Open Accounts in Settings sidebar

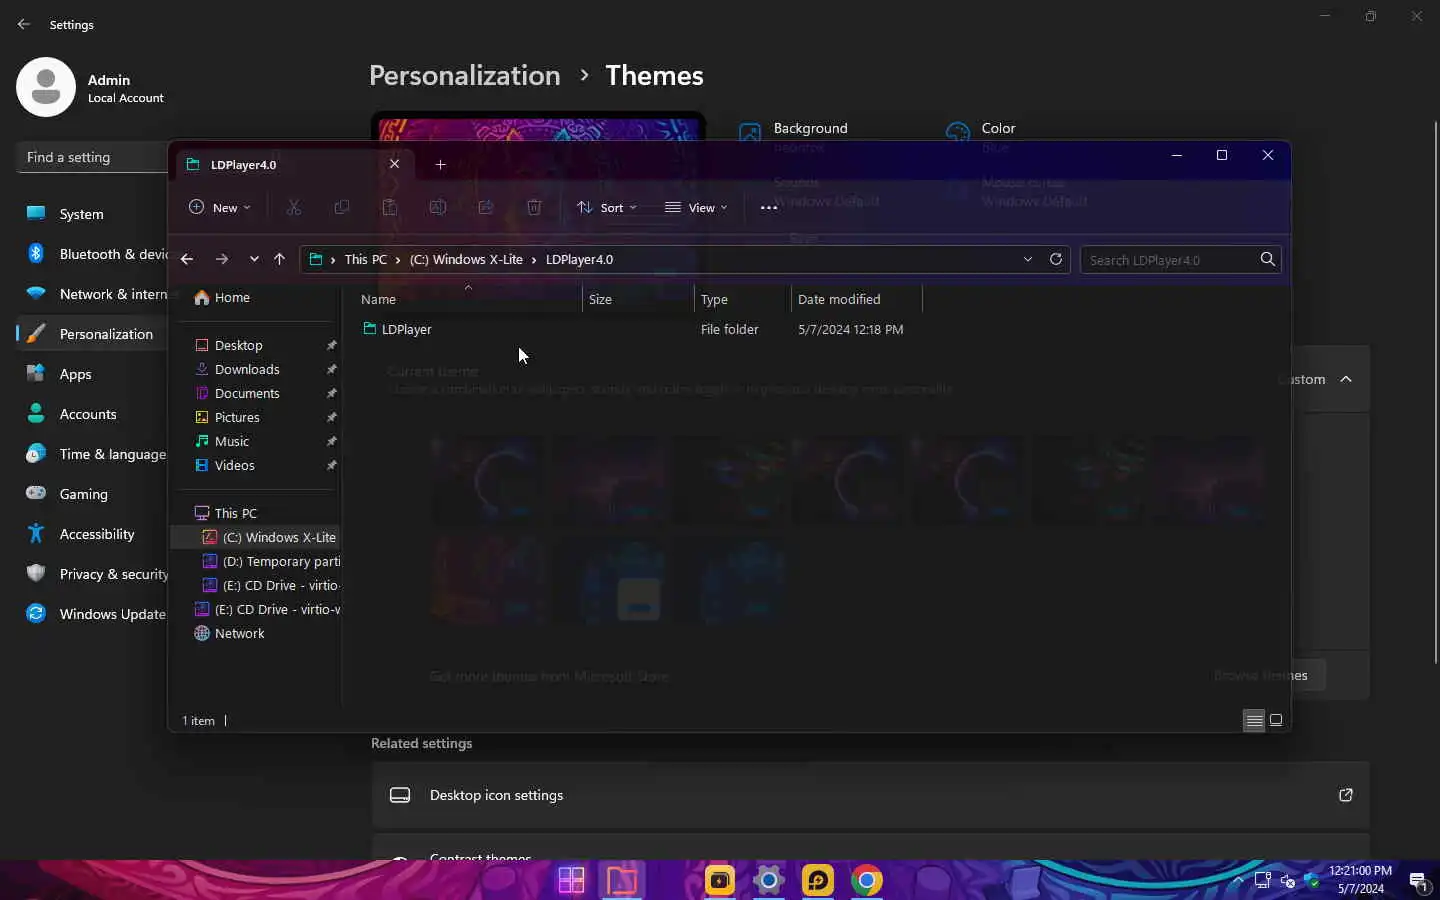[x=92, y=414]
